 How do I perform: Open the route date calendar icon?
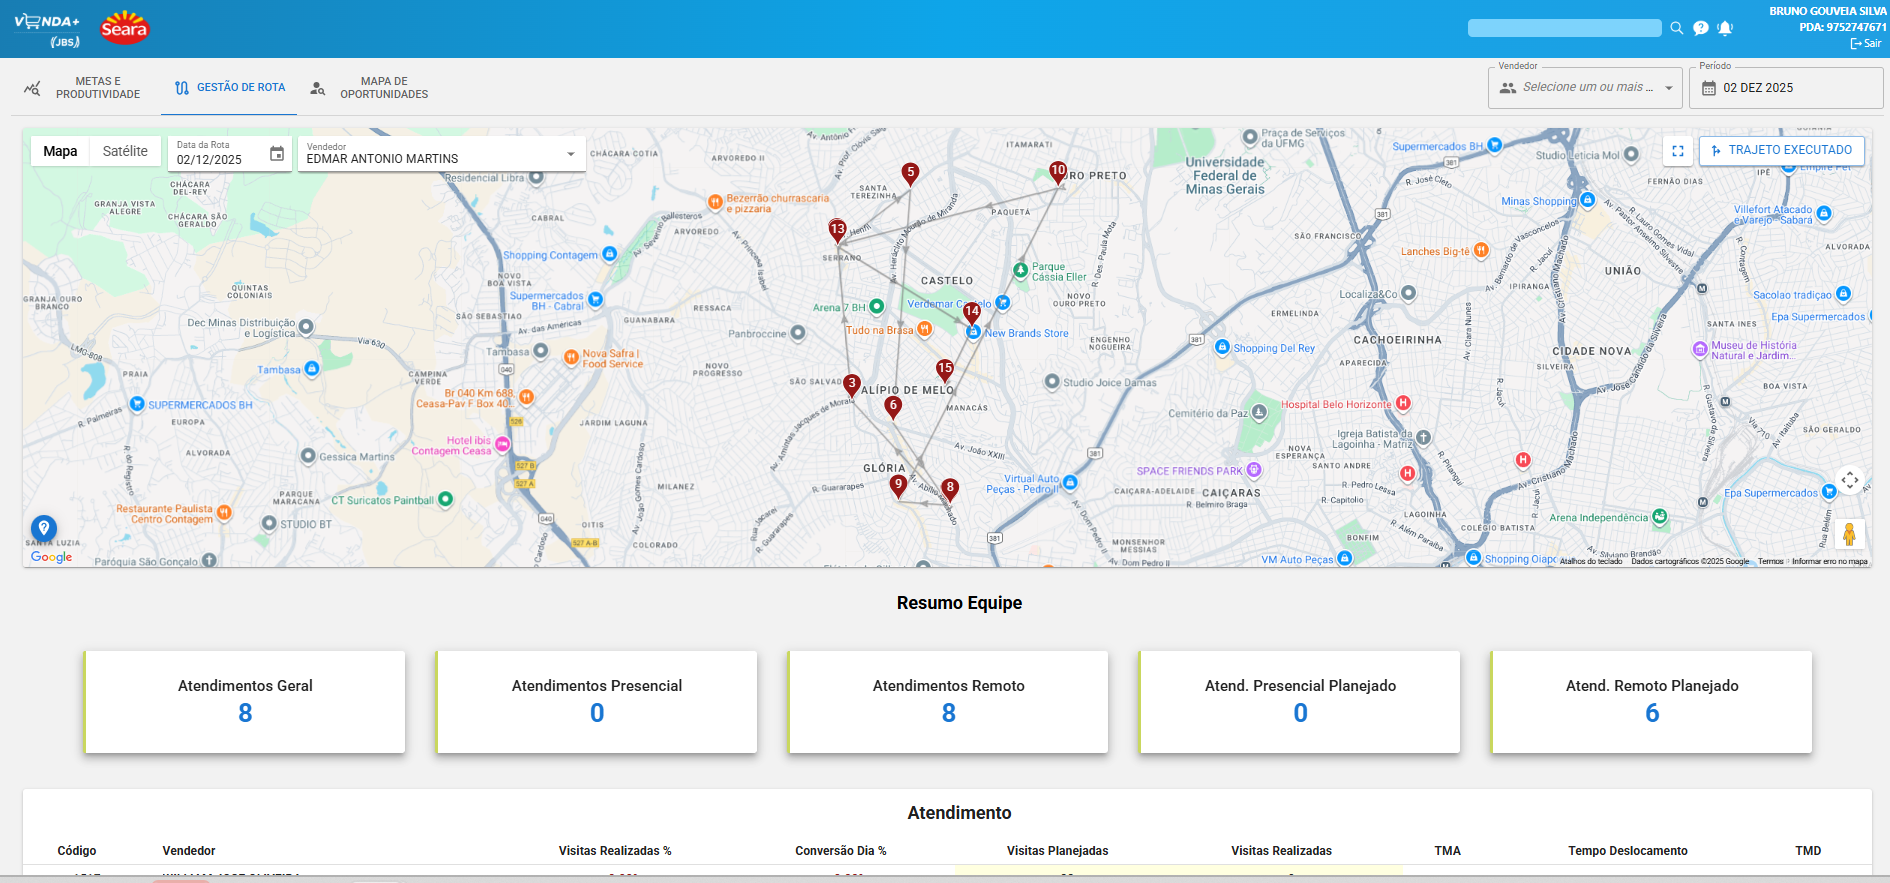click(277, 154)
